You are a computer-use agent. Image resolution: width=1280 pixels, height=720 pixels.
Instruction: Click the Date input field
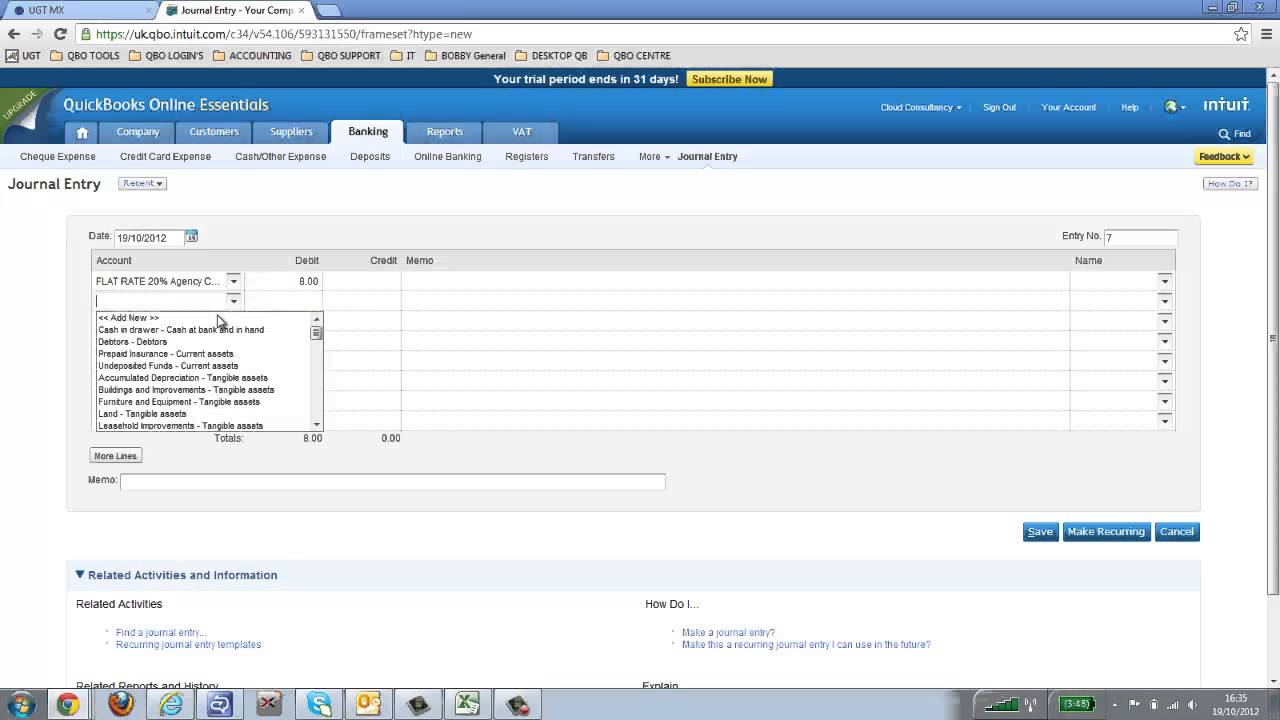point(149,237)
